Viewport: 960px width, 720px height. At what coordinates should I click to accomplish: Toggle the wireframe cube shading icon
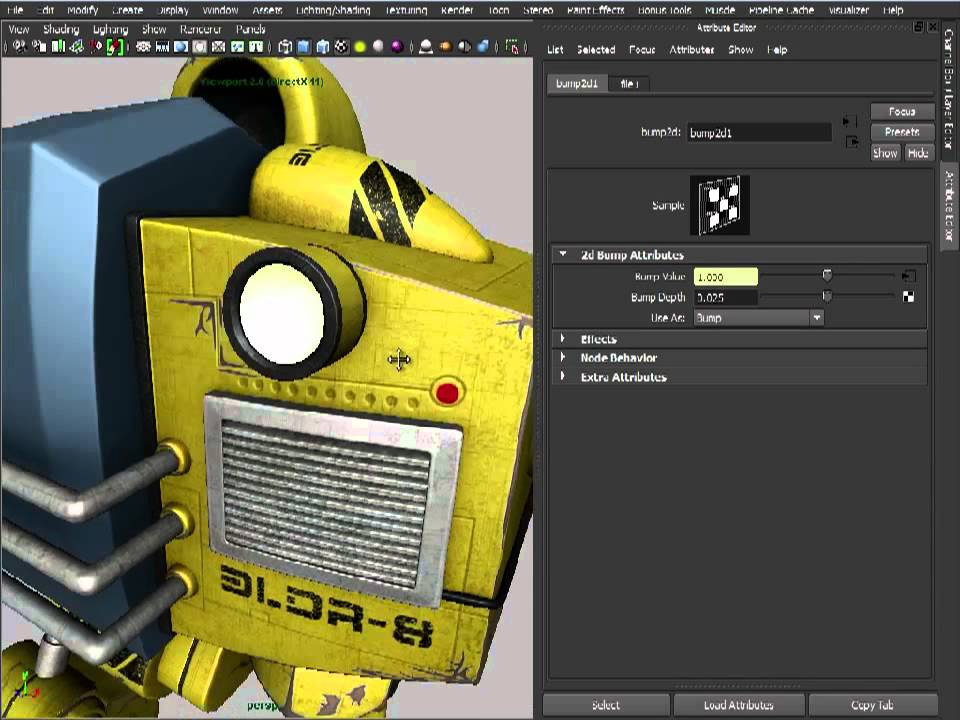point(285,47)
